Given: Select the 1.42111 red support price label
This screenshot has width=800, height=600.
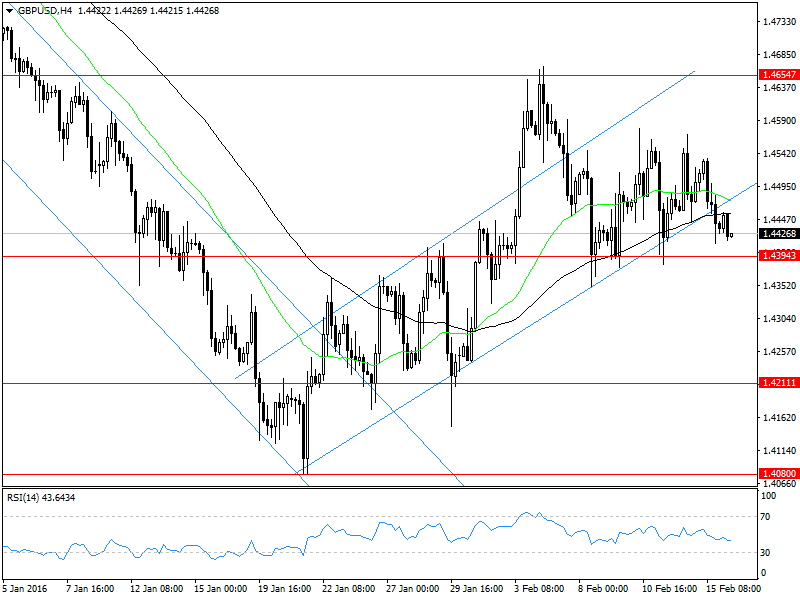Looking at the screenshot, I should (779, 383).
